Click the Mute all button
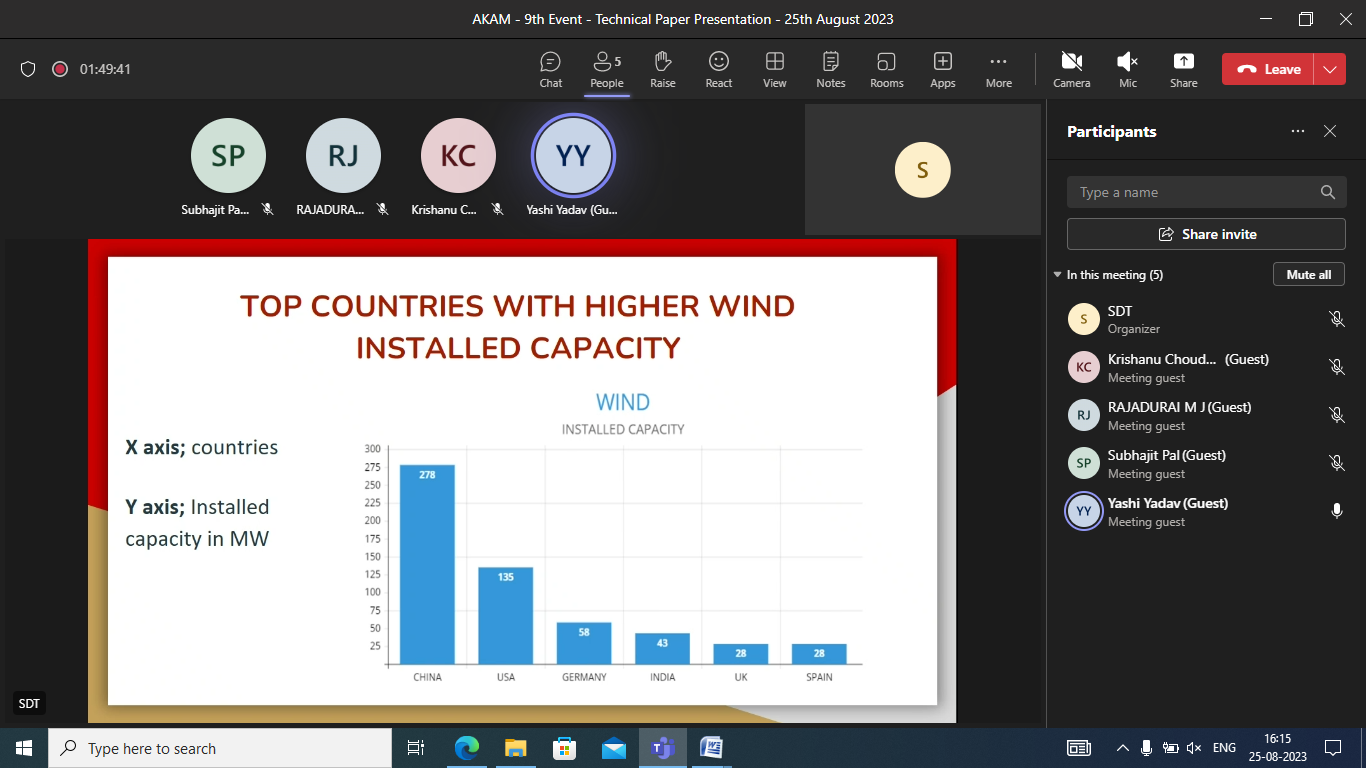 (1308, 274)
